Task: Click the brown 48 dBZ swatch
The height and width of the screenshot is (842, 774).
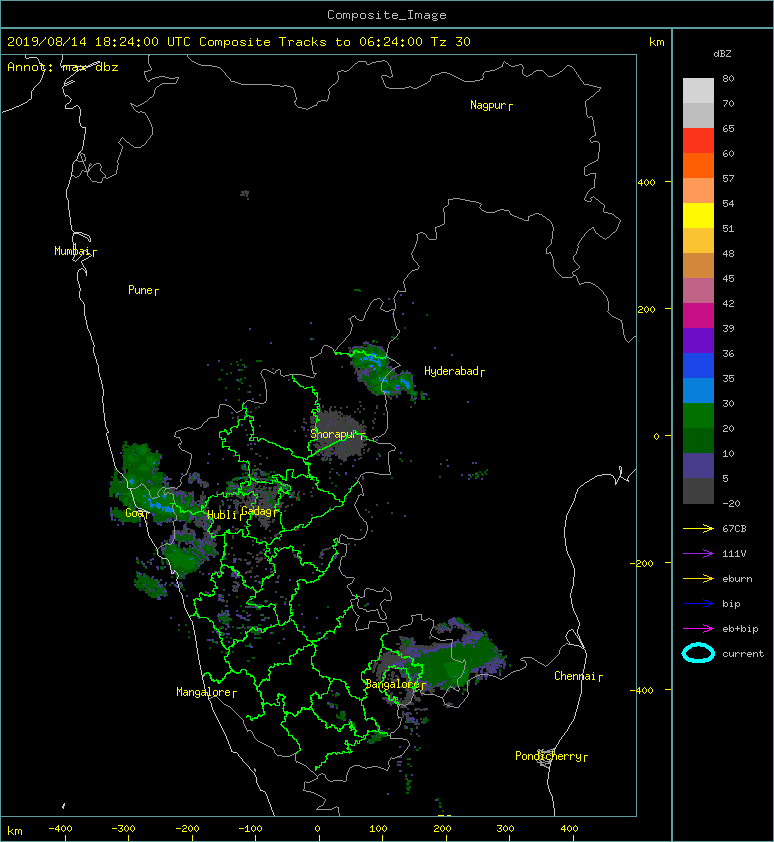Action: tap(698, 265)
